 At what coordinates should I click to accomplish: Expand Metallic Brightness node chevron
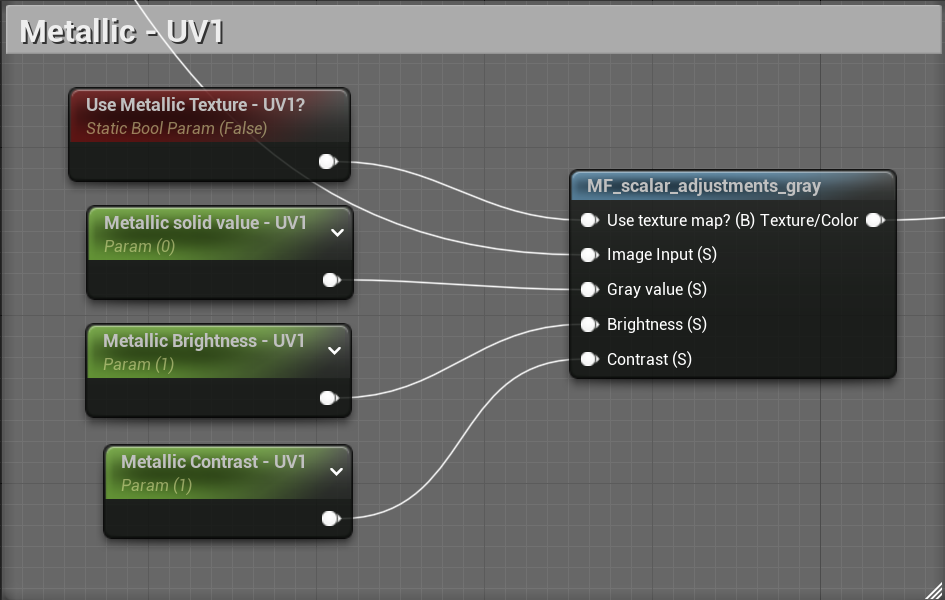coord(334,351)
